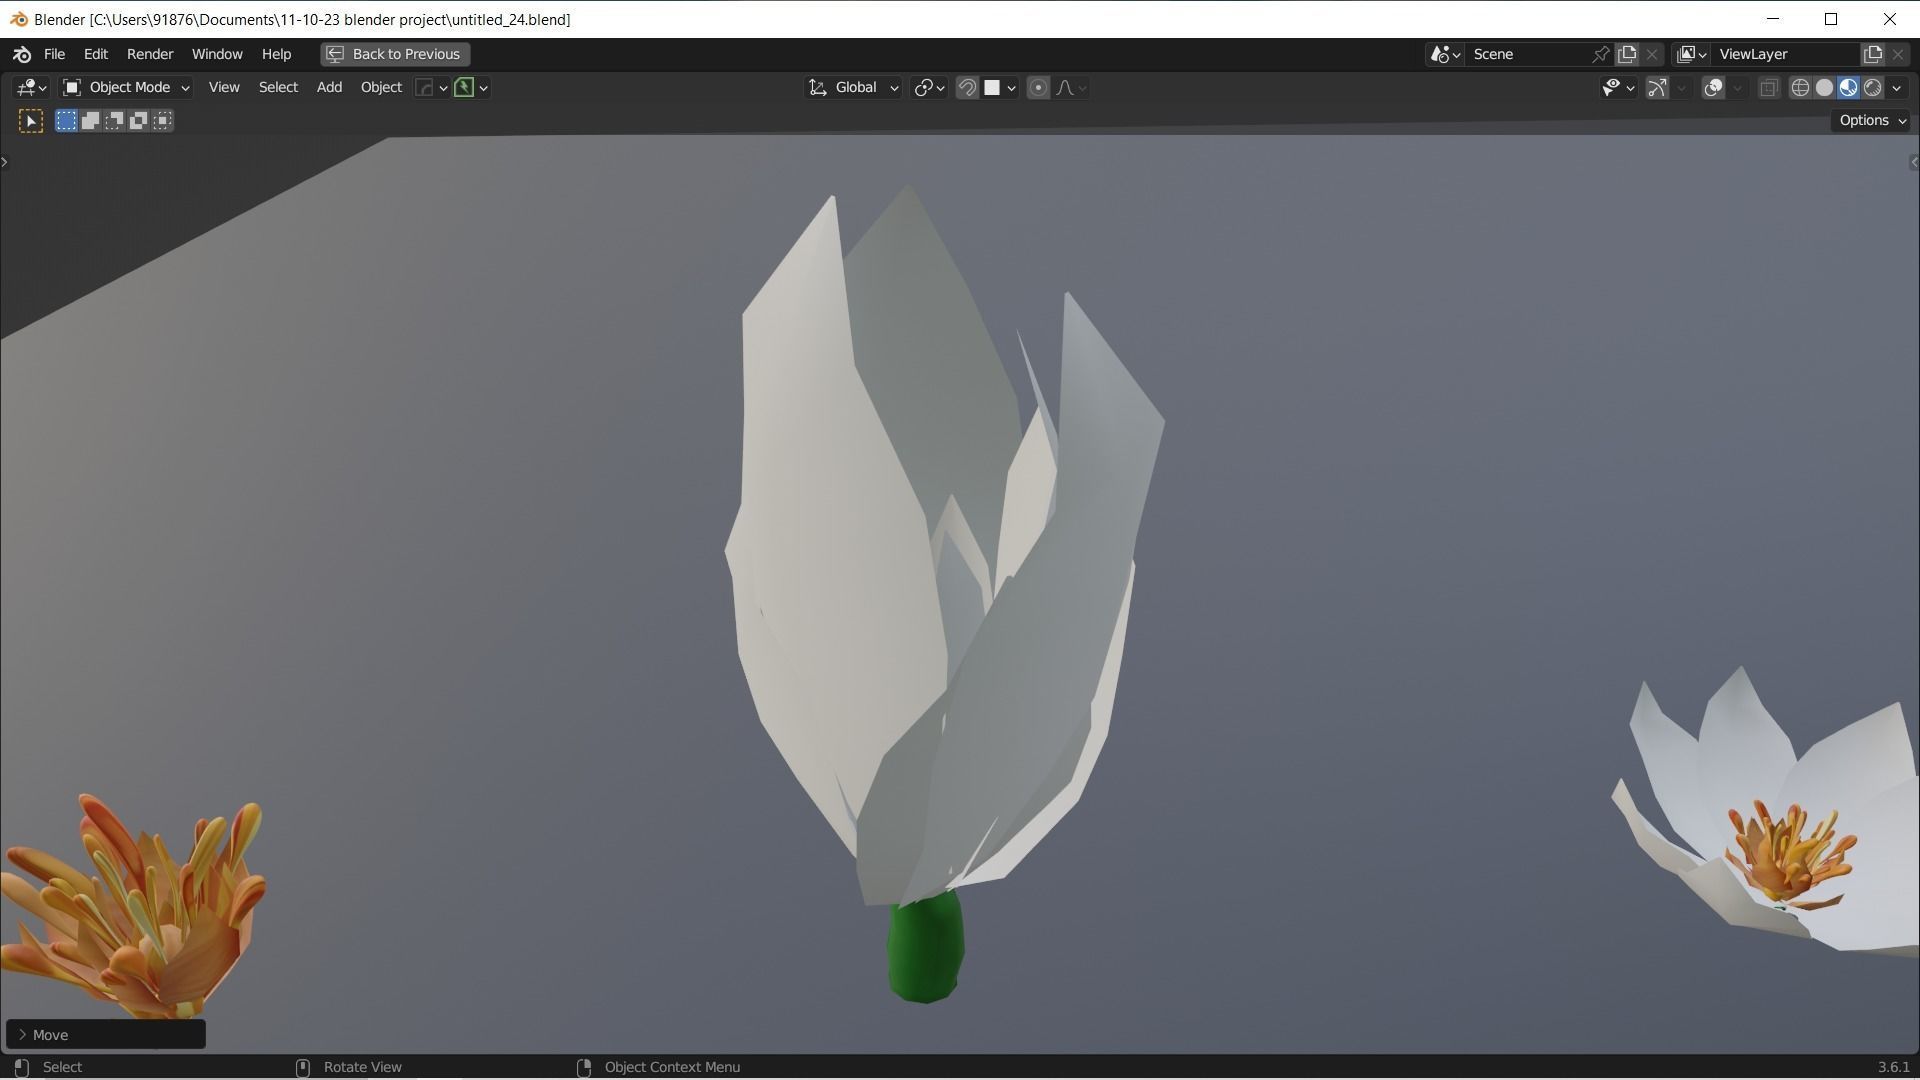Image resolution: width=1920 pixels, height=1080 pixels.
Task: Create a new scene
Action: coord(1627,54)
